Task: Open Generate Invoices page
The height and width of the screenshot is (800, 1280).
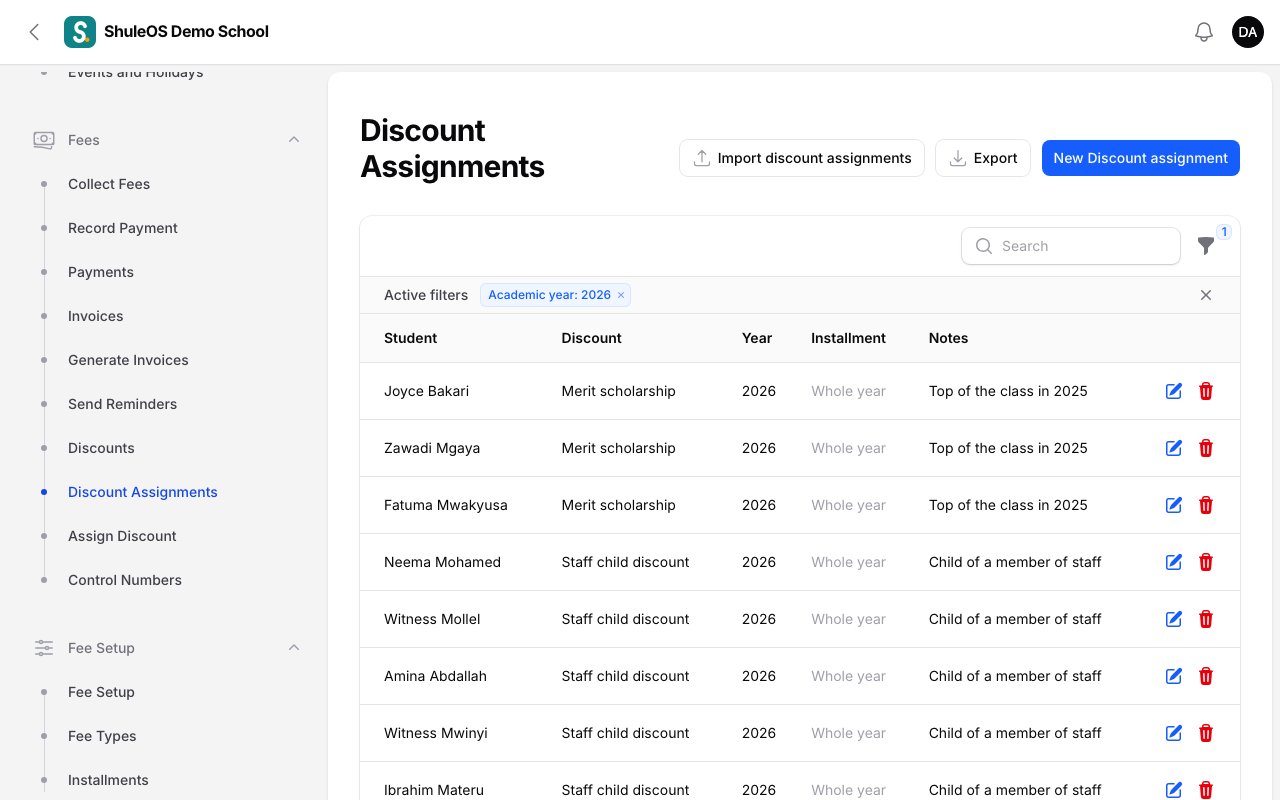Action: 128,360
